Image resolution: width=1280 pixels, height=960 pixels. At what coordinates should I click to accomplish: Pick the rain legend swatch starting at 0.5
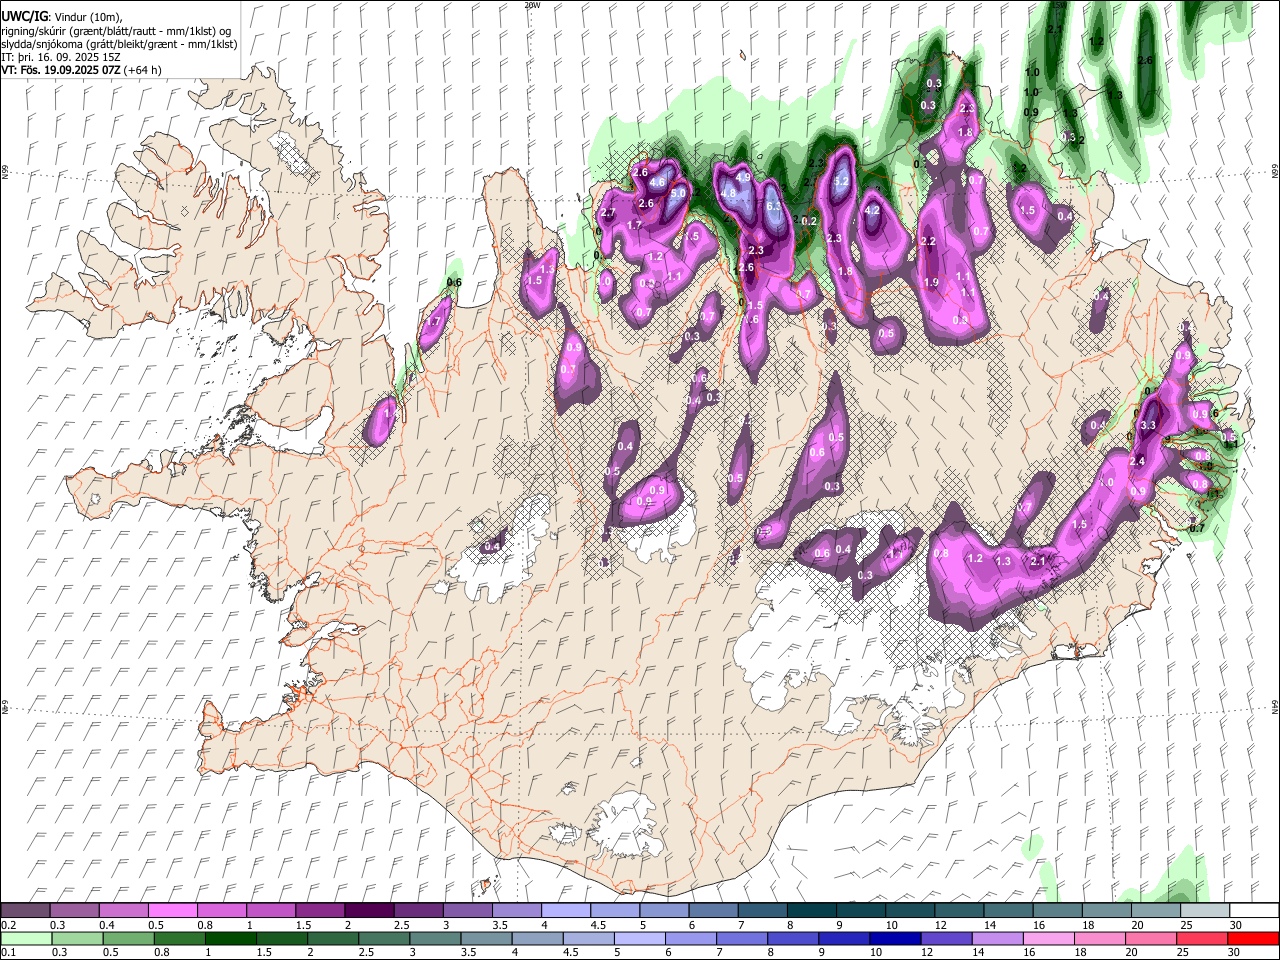point(128,938)
